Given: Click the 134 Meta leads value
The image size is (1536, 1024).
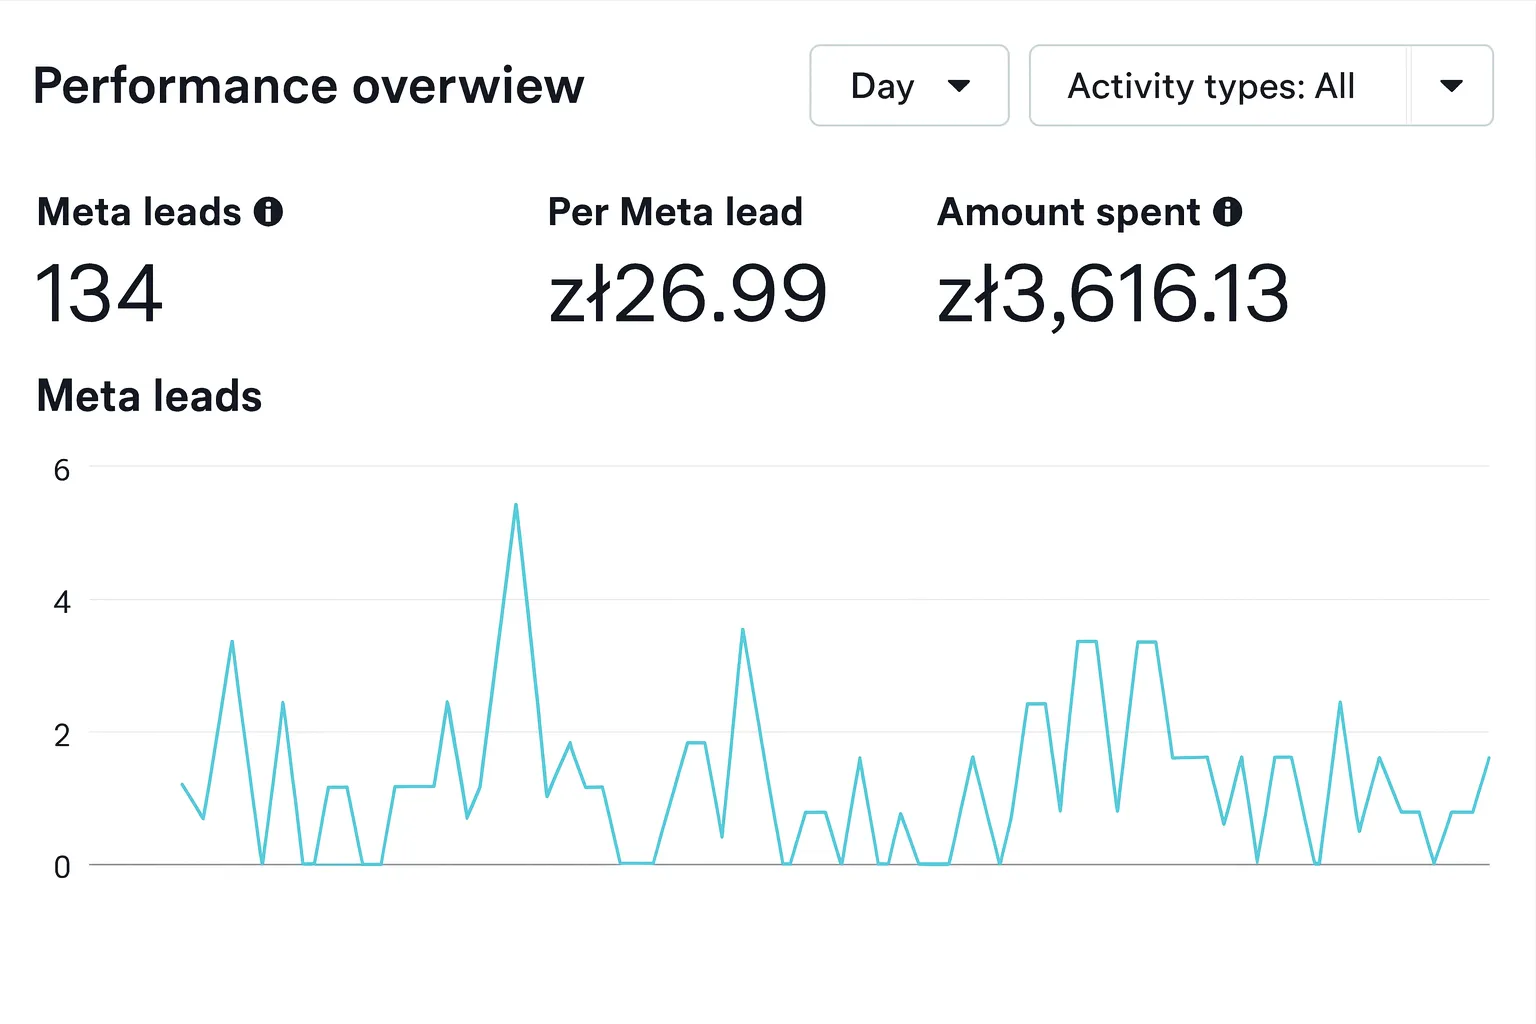Looking at the screenshot, I should point(99,294).
